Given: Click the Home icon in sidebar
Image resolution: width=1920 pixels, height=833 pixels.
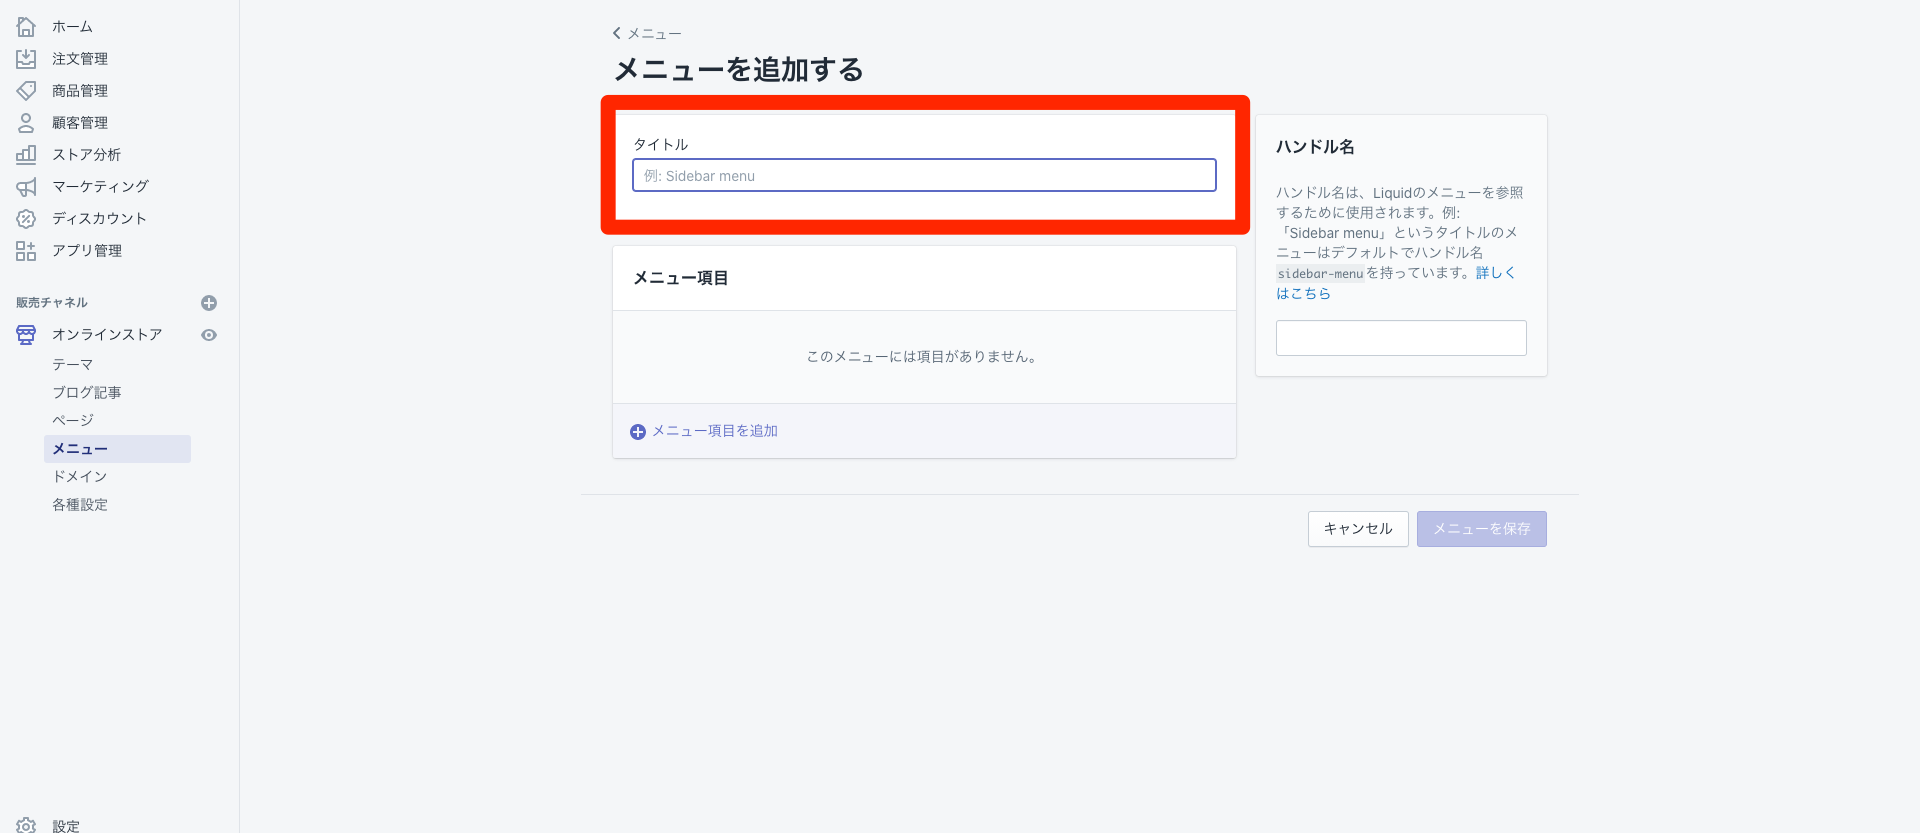Looking at the screenshot, I should click(x=26, y=27).
